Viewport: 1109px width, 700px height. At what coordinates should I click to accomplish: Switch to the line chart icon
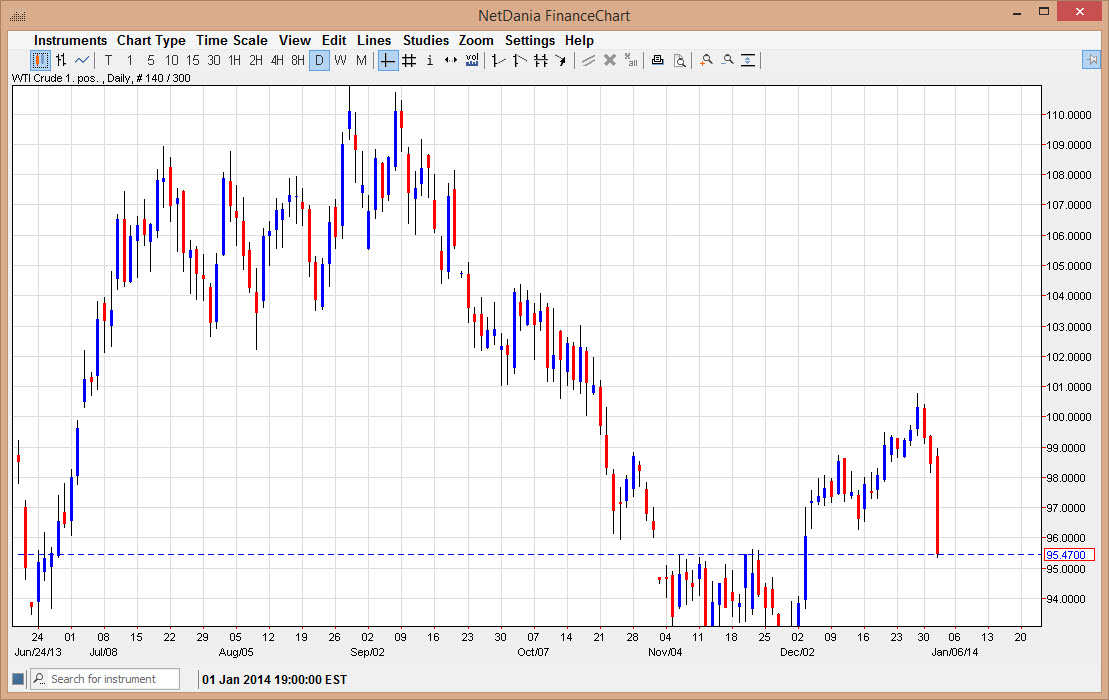82,61
